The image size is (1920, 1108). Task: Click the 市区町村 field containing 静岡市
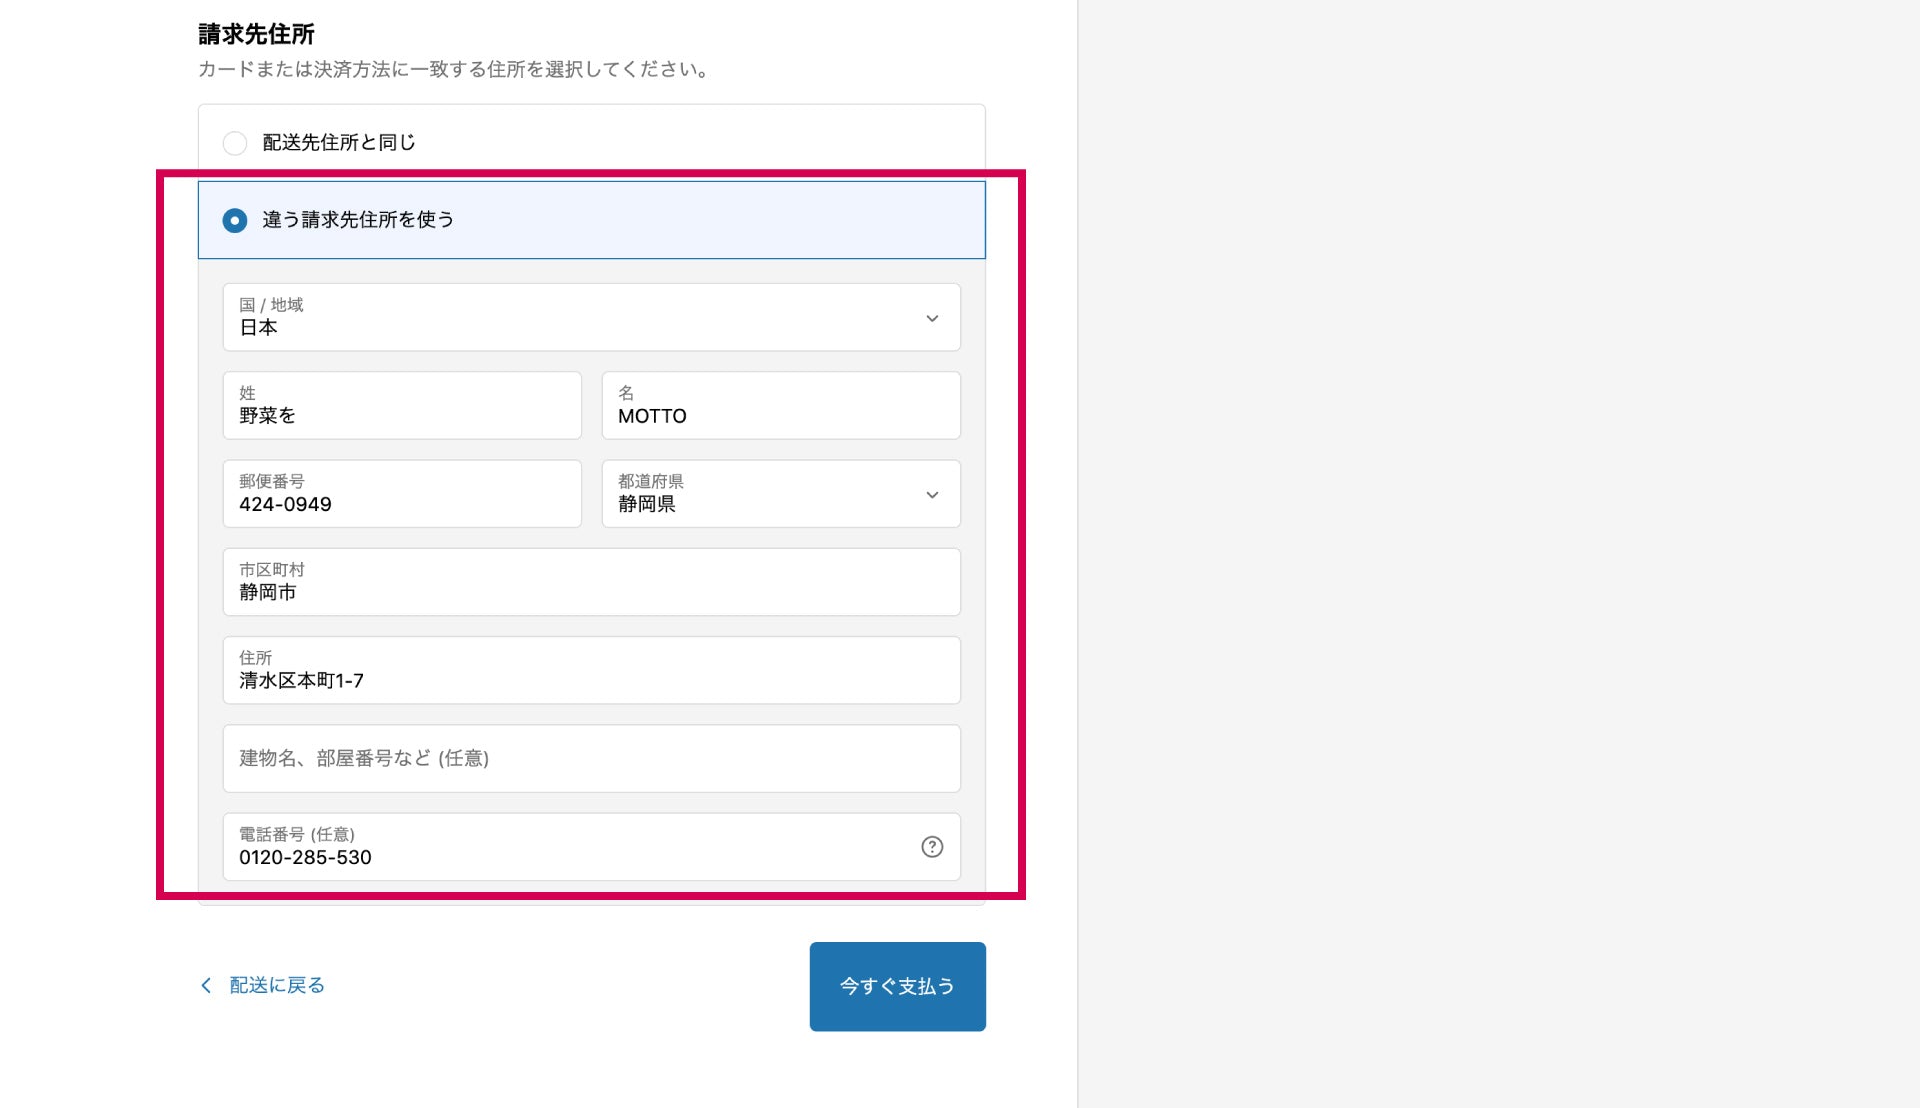point(590,583)
